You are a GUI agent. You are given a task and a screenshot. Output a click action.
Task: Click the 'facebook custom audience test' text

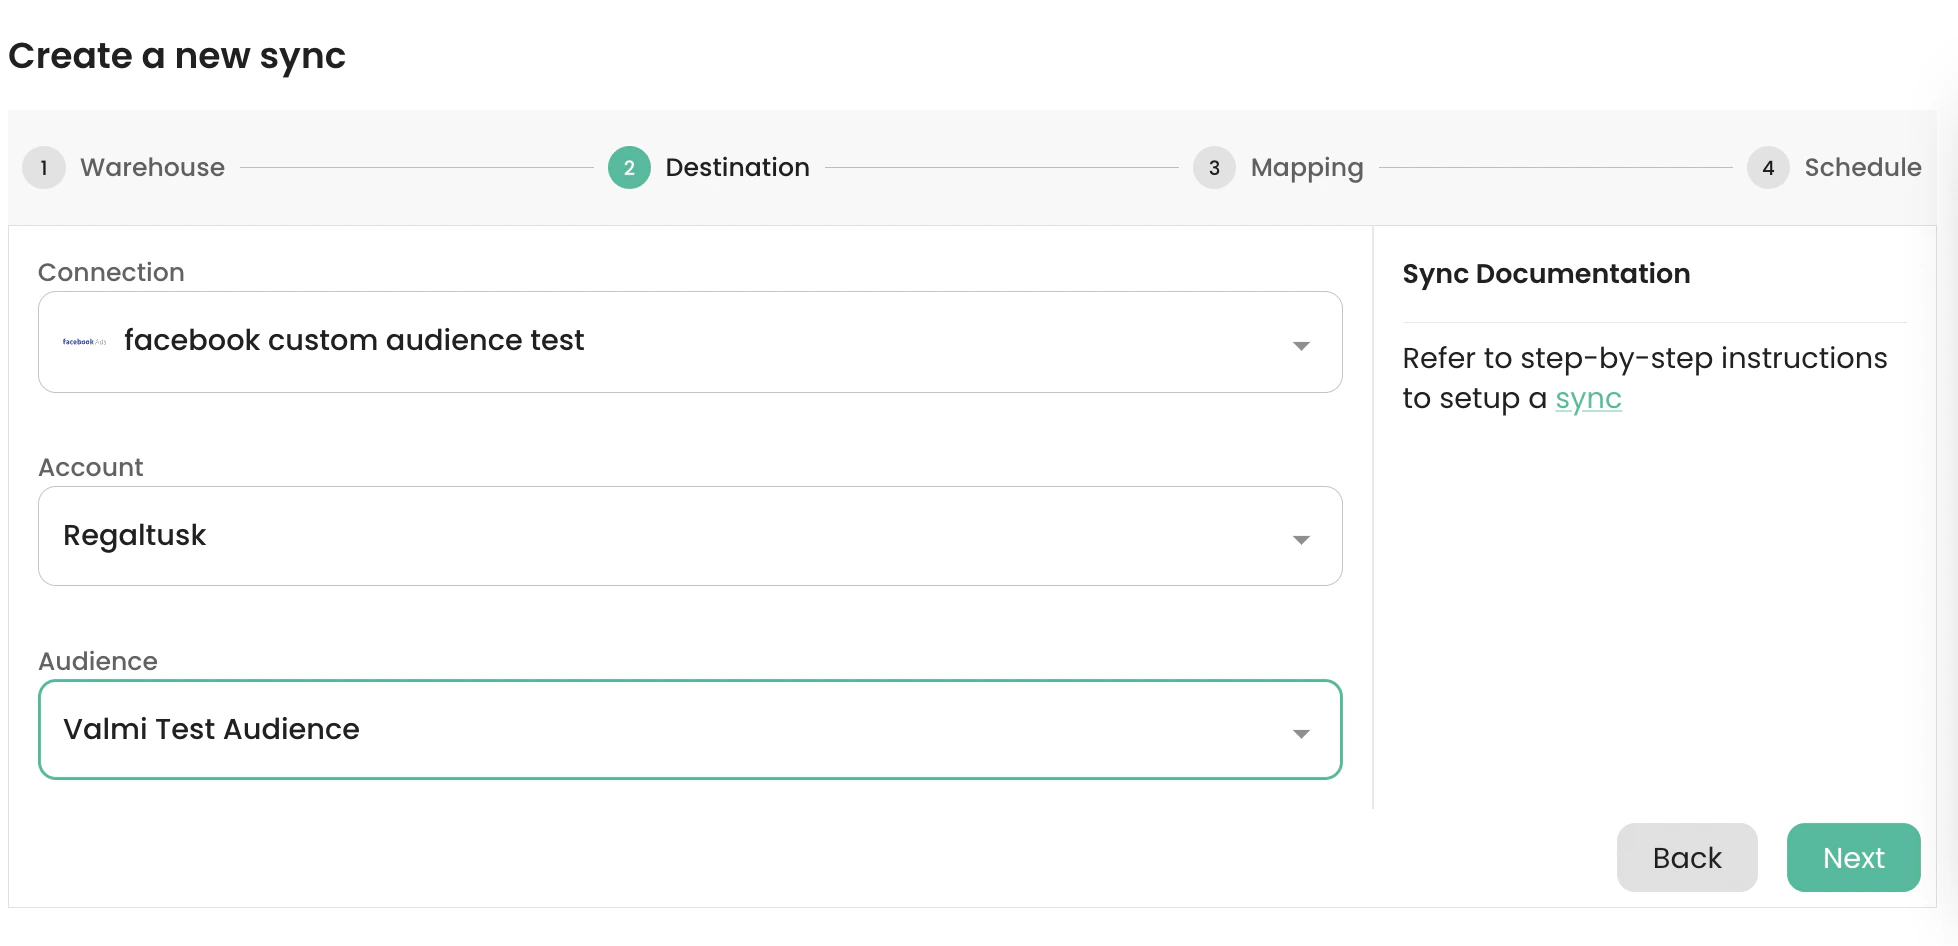354,341
